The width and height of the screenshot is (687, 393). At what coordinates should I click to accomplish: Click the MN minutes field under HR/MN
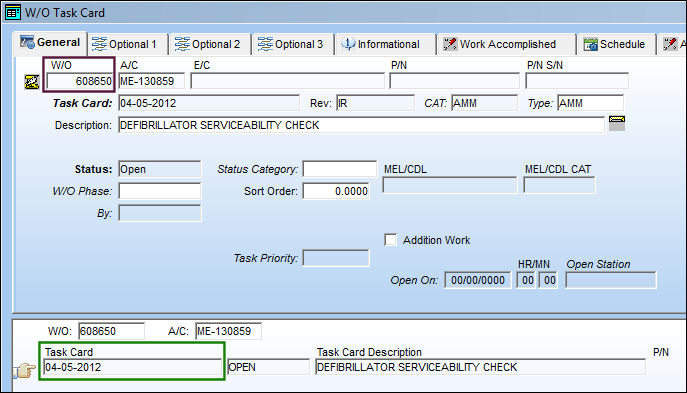(548, 280)
